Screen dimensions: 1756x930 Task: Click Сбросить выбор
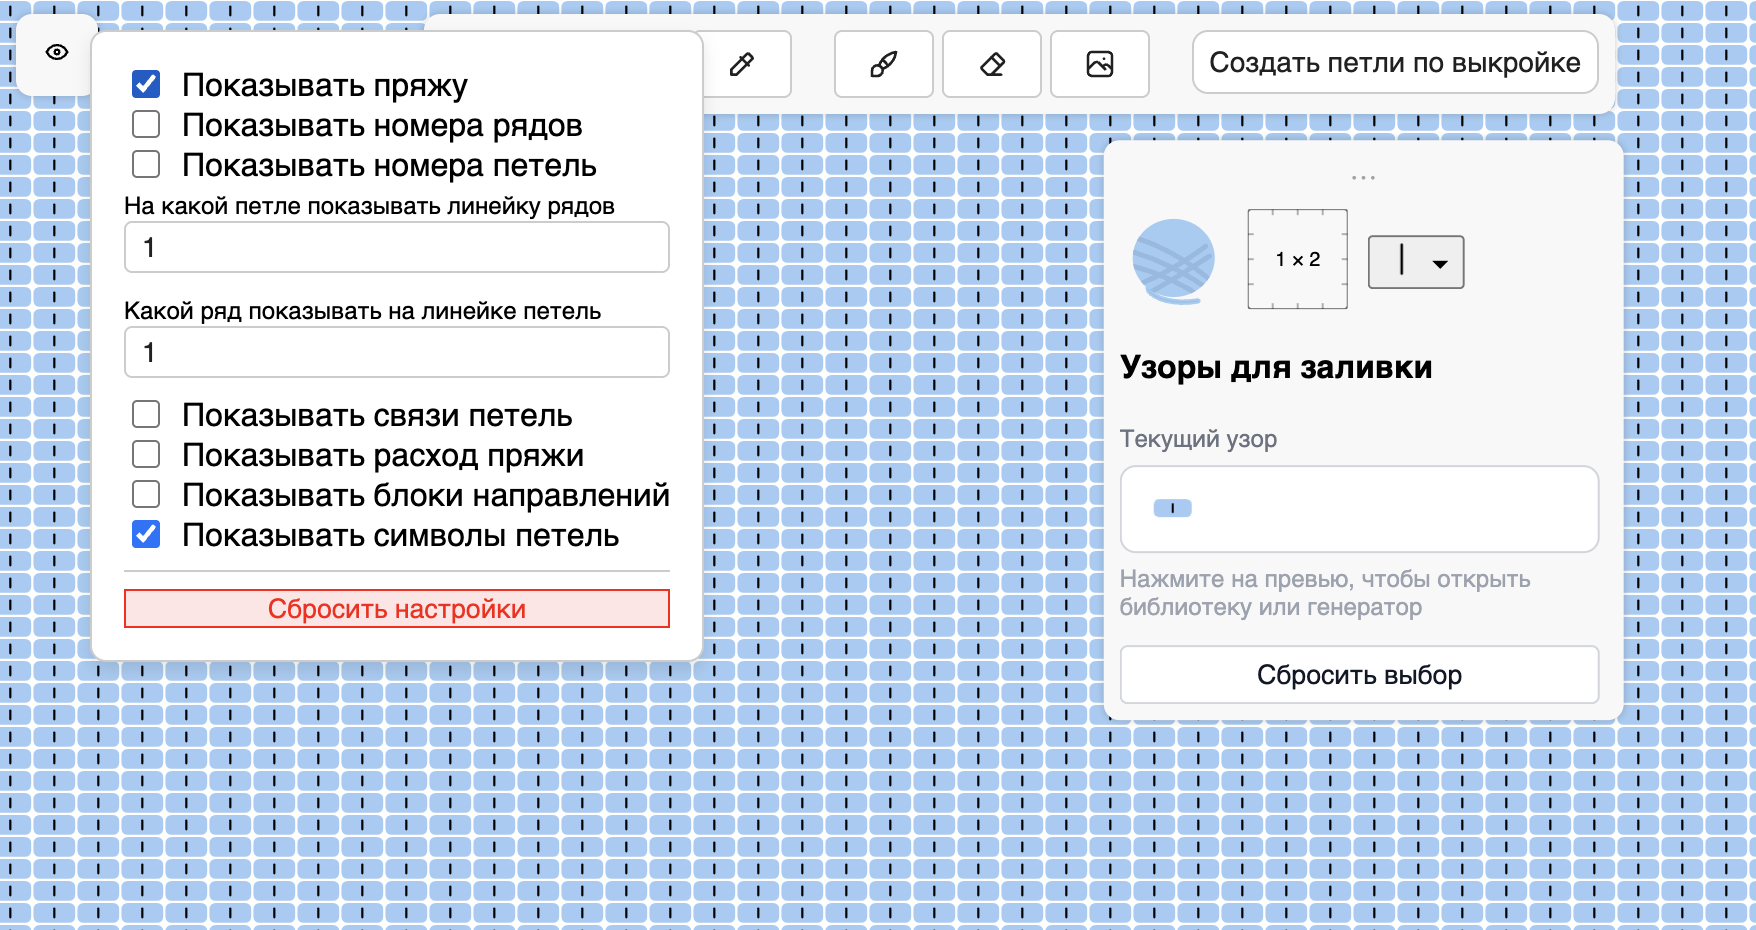tap(1359, 674)
